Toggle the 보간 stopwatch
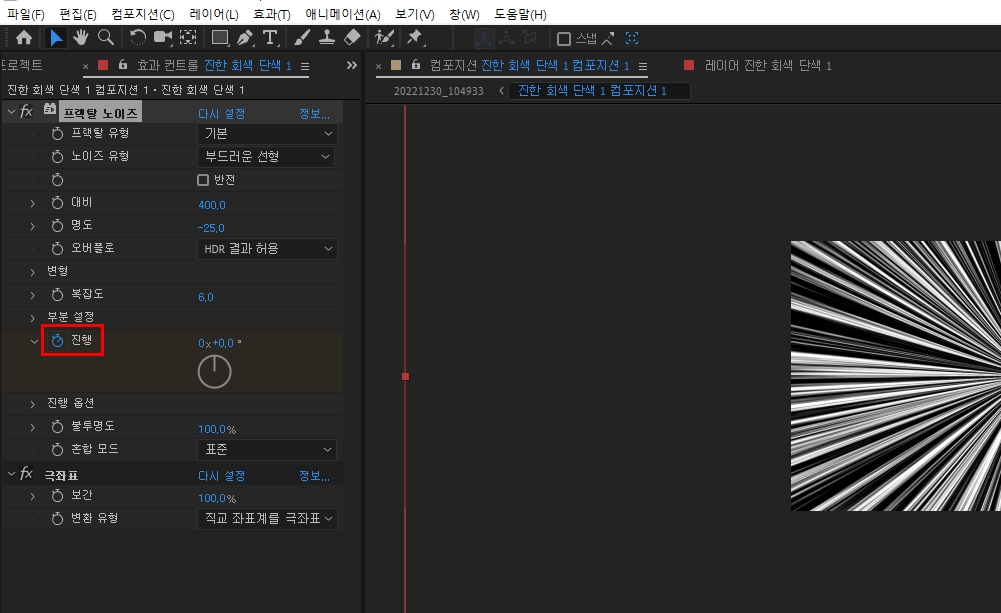The height and width of the screenshot is (613, 1001). point(57,496)
